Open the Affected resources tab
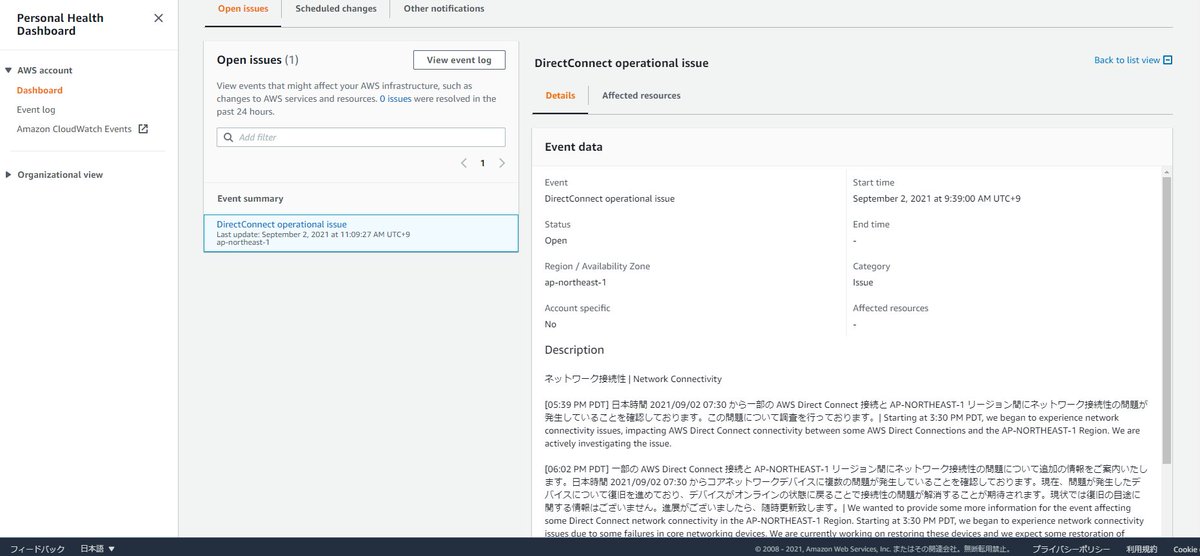Screen dimensions: 1200x556 (641, 96)
